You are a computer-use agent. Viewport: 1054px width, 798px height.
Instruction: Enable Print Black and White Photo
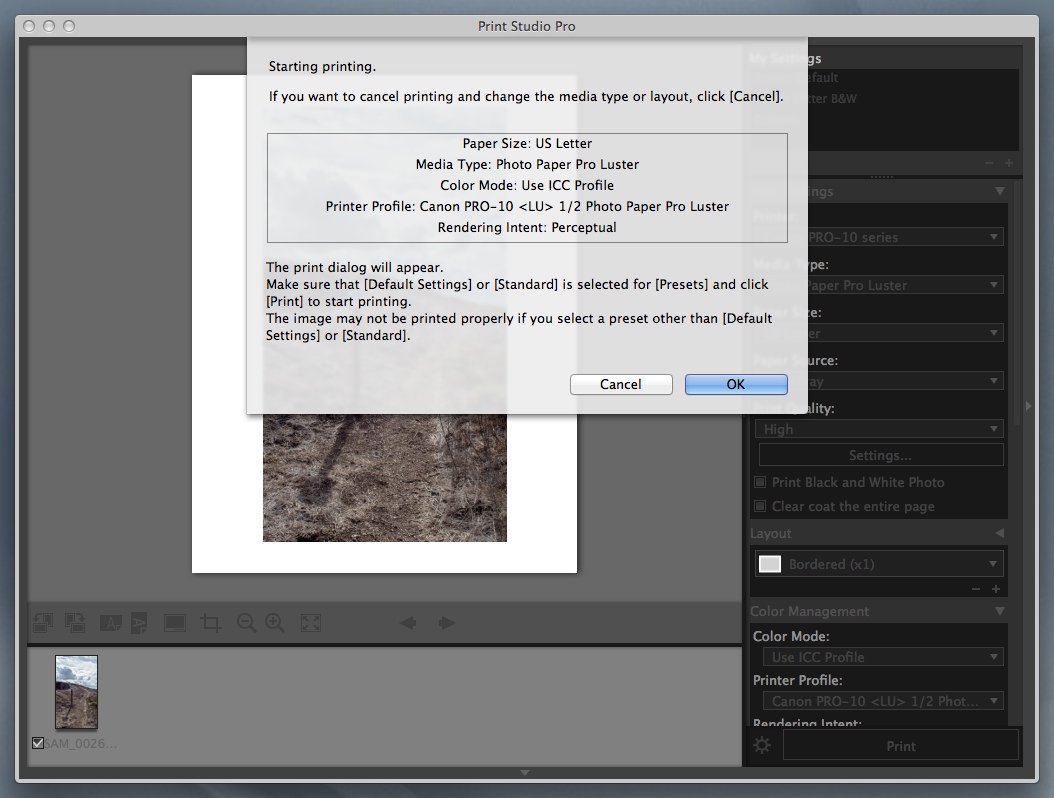[x=760, y=482]
